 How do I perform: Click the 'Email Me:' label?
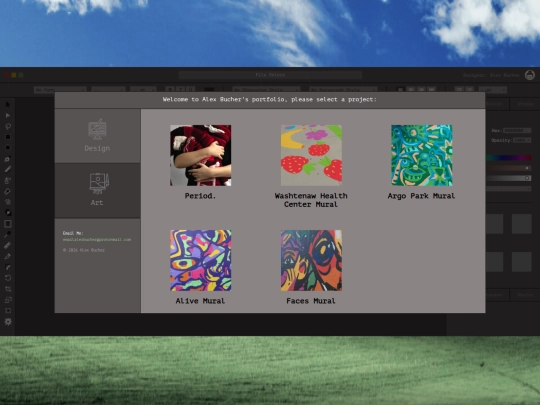pyautogui.click(x=73, y=233)
